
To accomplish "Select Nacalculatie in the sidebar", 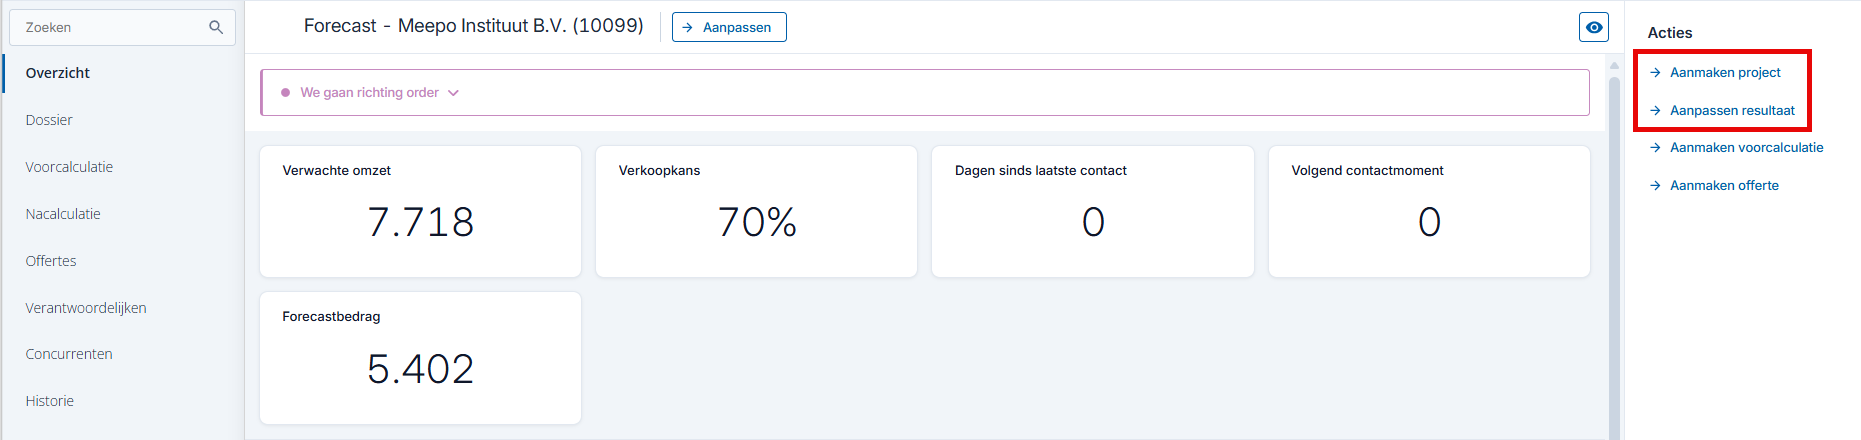I will (63, 214).
